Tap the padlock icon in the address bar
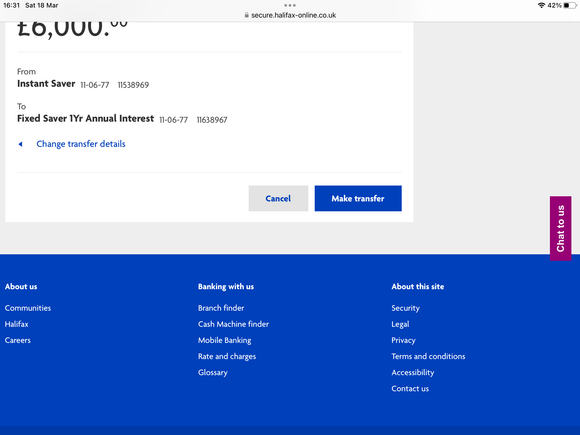This screenshot has height=435, width=580. (x=246, y=15)
